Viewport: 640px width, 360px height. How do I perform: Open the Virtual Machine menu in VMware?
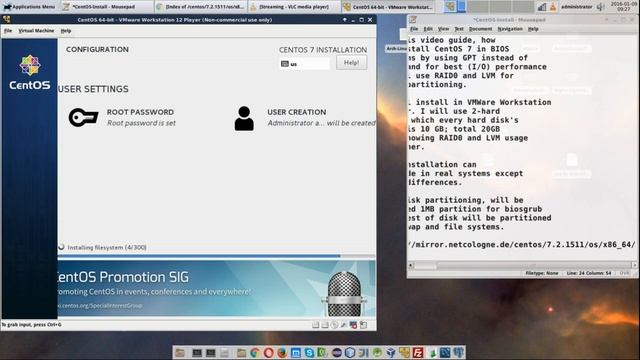click(36, 31)
